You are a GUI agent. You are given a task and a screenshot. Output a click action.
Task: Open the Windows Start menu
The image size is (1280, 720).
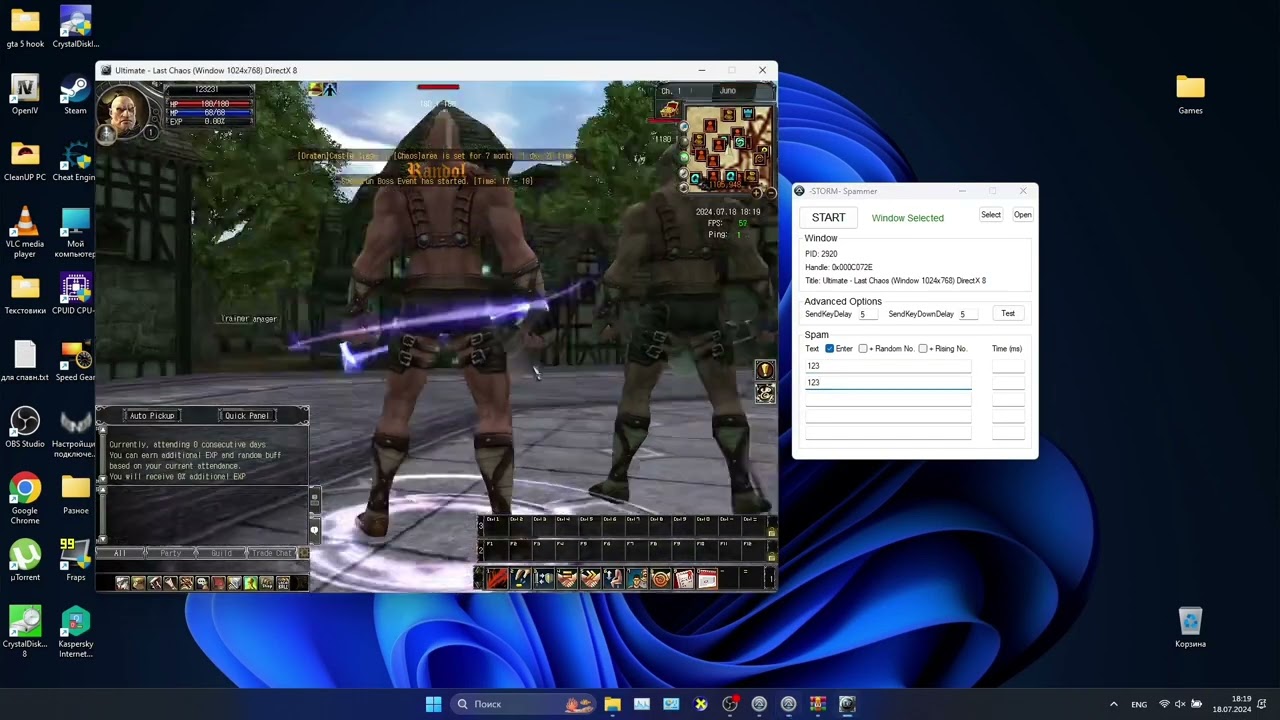(433, 704)
